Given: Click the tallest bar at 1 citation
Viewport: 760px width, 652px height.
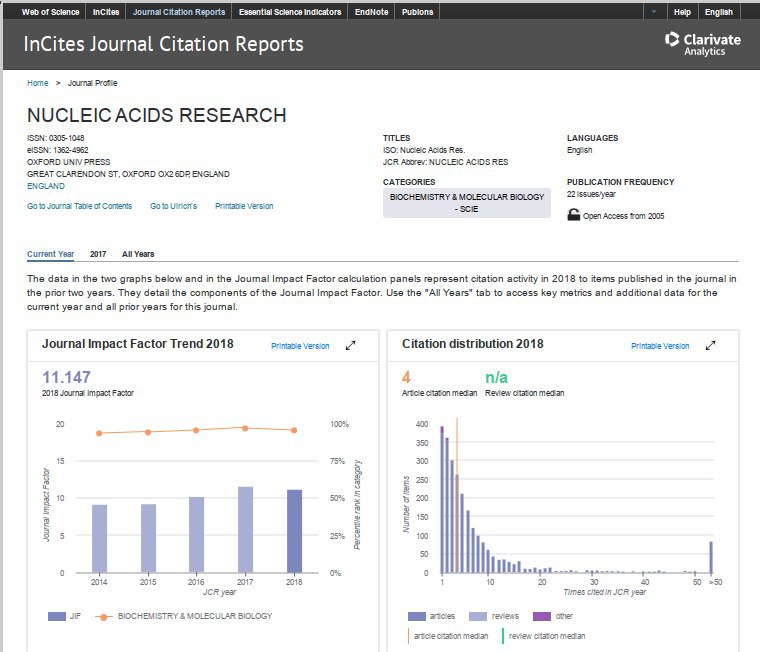Looking at the screenshot, I should pos(442,500).
